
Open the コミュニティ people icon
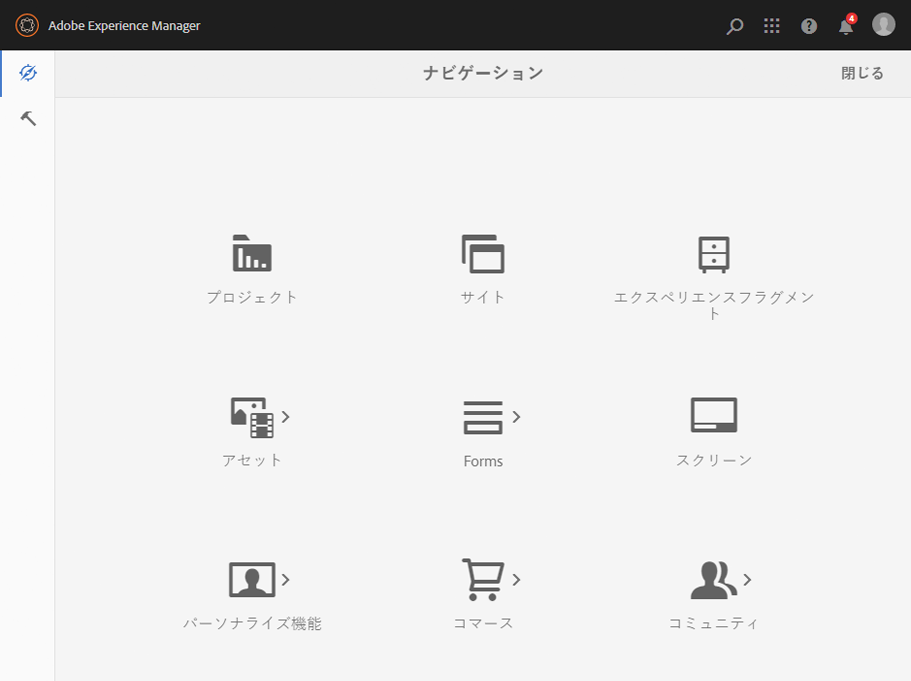coord(713,580)
